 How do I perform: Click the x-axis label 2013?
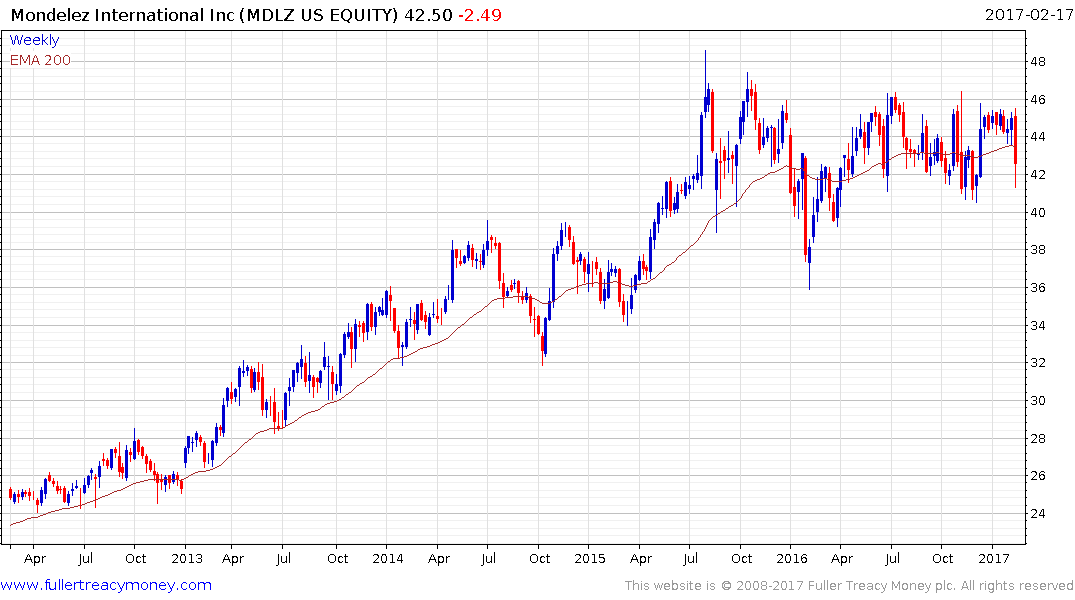[187, 558]
